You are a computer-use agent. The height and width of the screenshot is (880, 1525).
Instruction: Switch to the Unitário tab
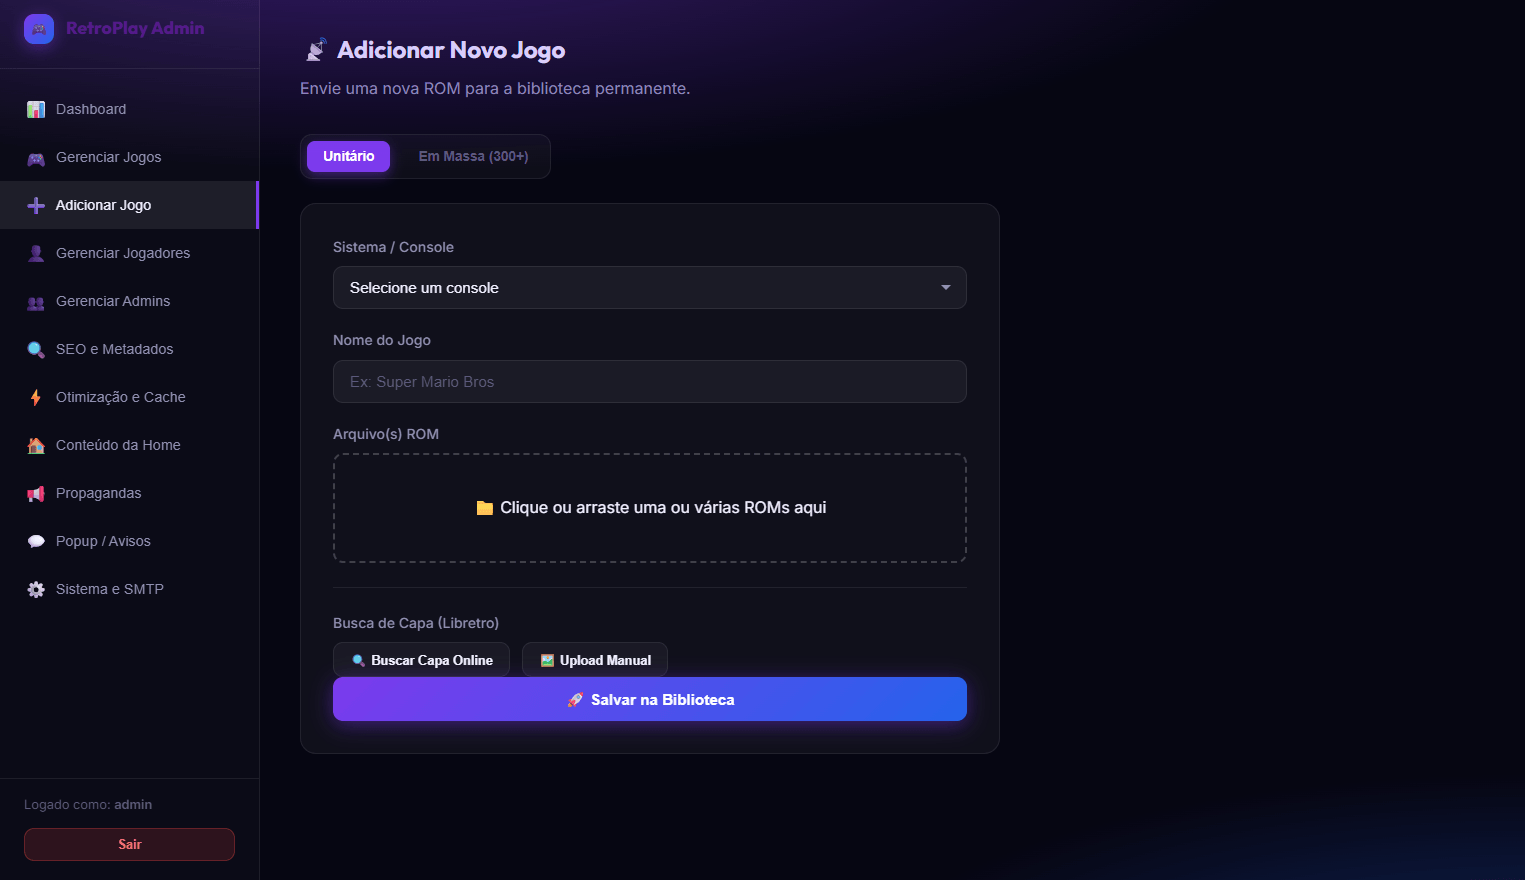coord(348,157)
